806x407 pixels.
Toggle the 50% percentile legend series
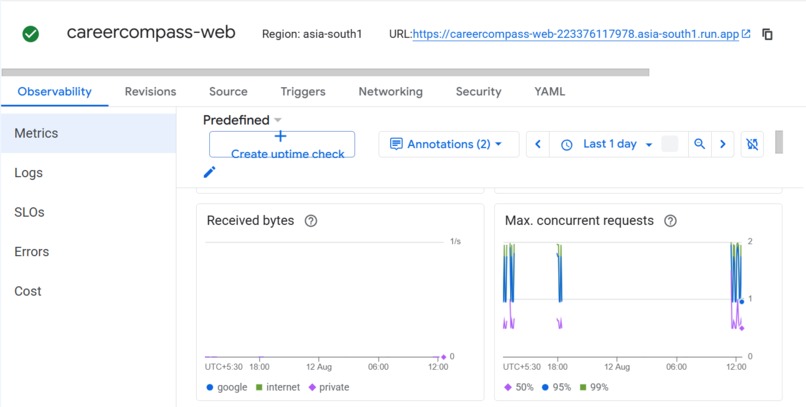[519, 387]
